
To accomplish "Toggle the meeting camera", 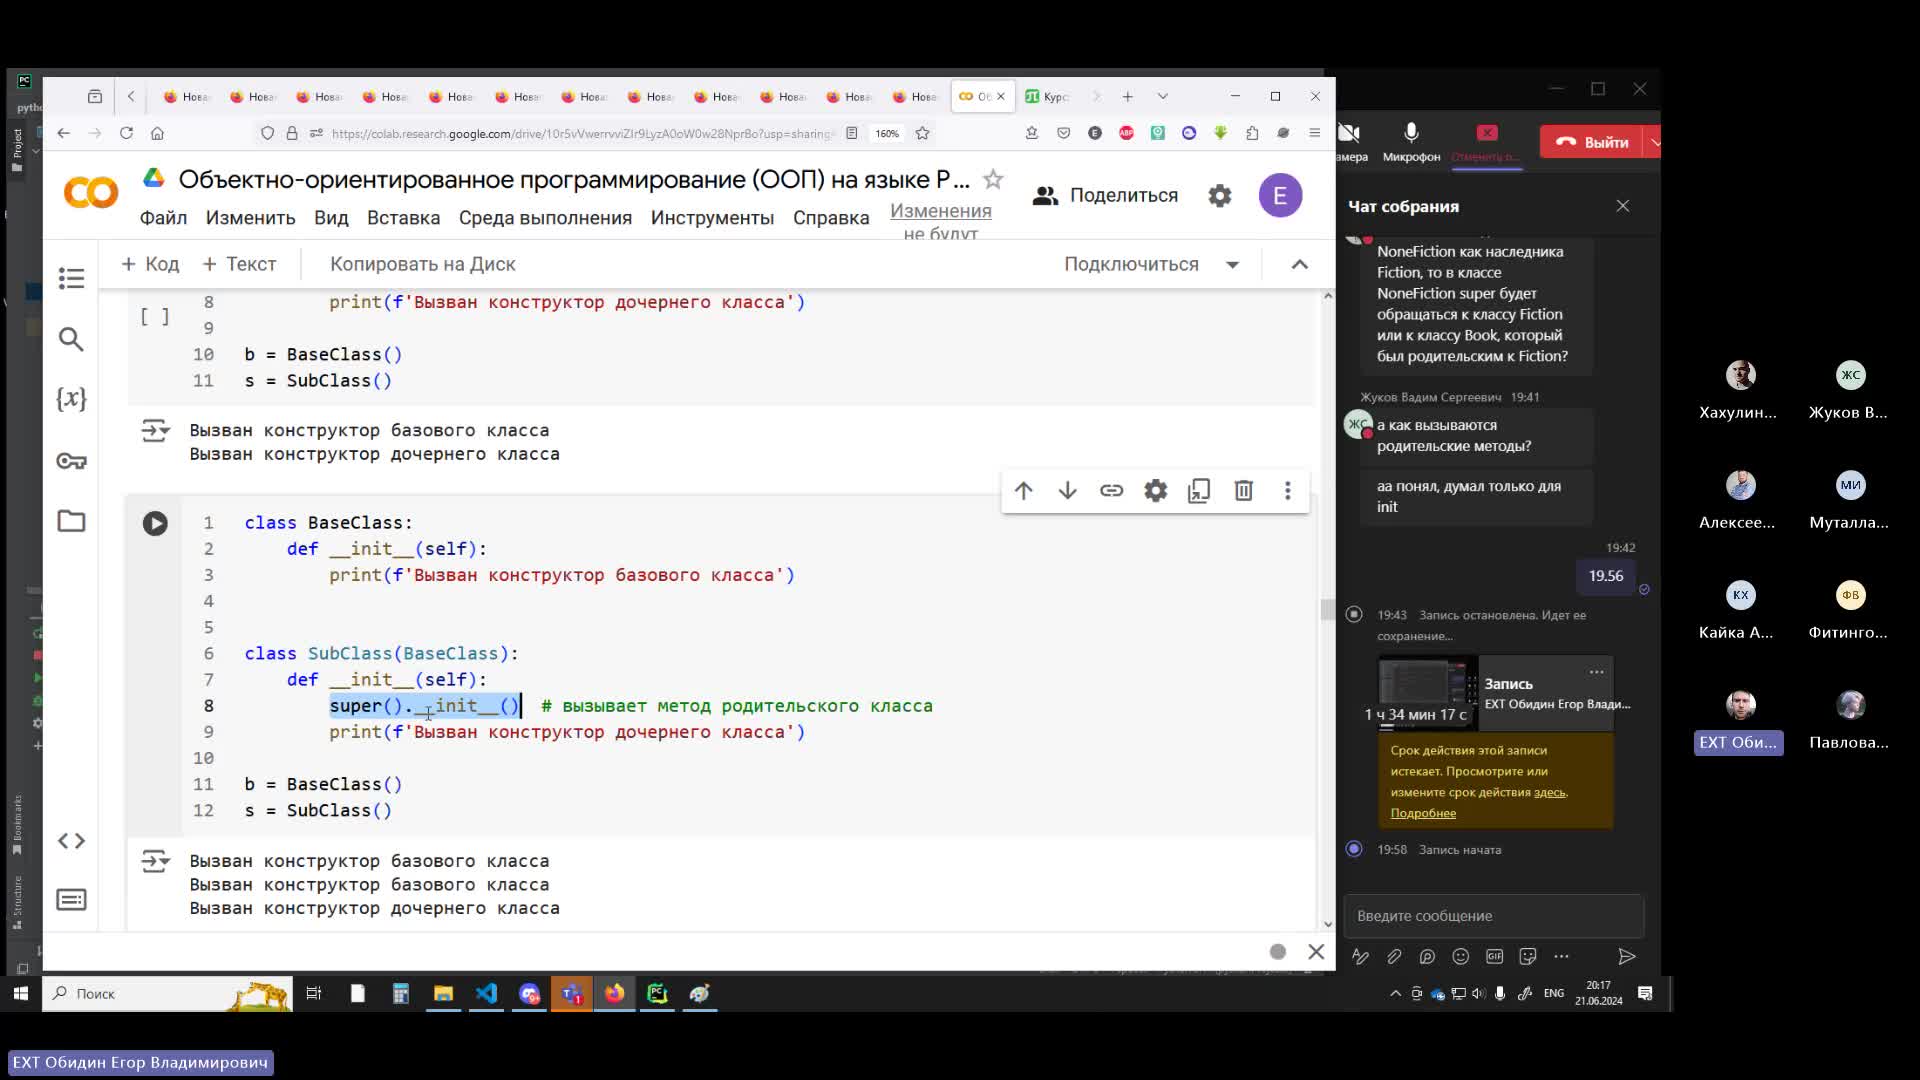I will (x=1349, y=141).
